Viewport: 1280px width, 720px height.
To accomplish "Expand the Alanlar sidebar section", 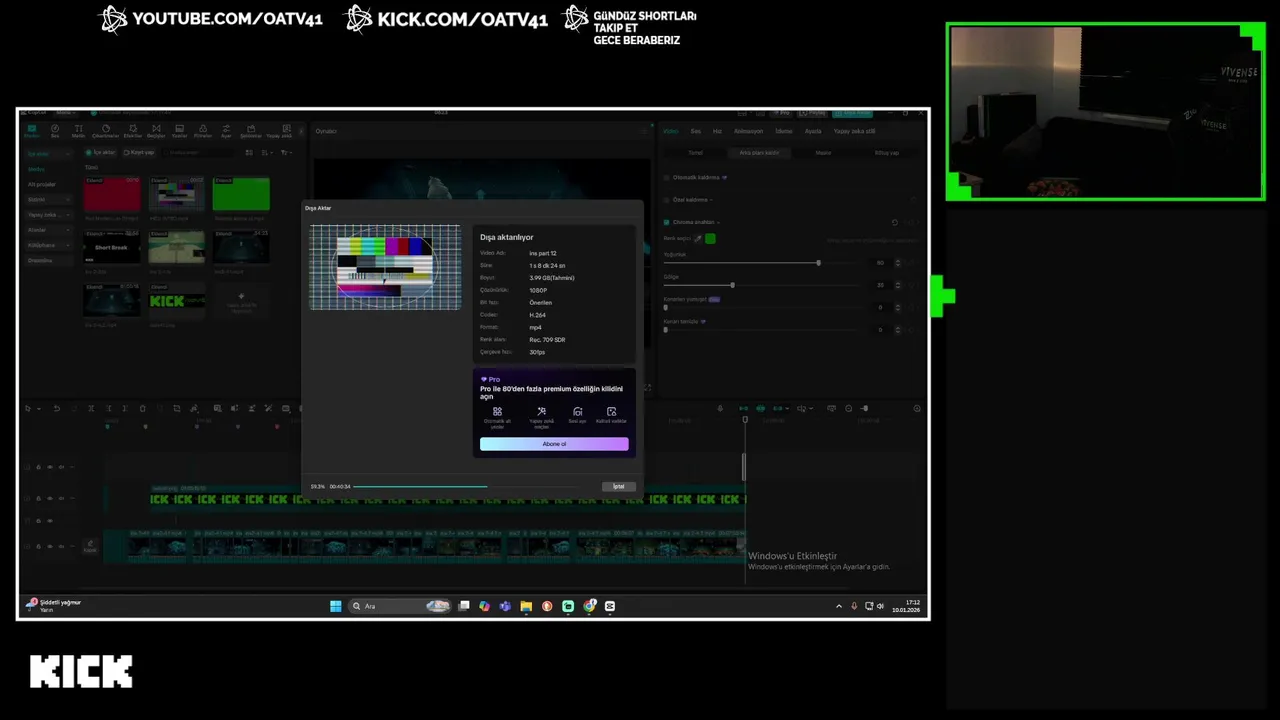I will coord(48,230).
